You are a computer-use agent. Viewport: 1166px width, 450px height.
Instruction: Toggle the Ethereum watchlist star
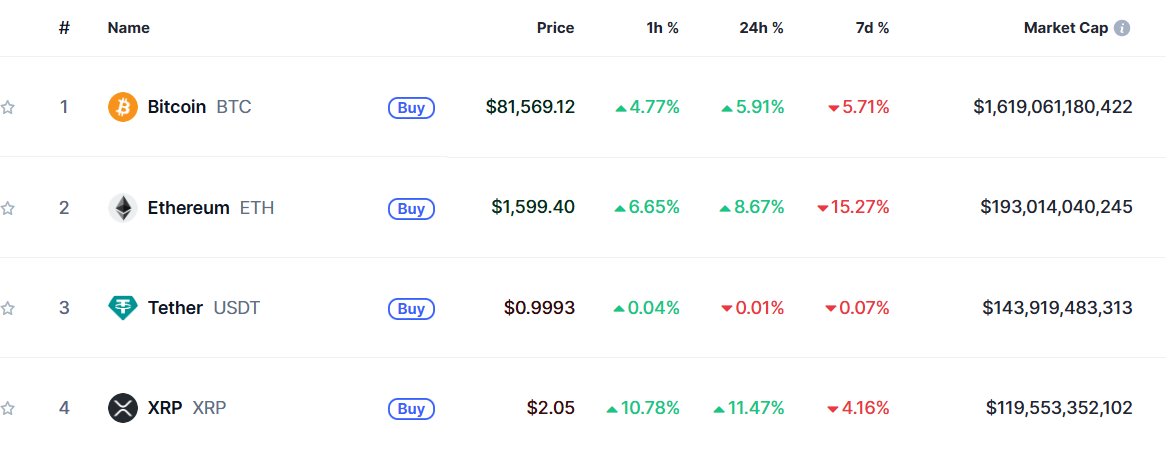click(7, 208)
